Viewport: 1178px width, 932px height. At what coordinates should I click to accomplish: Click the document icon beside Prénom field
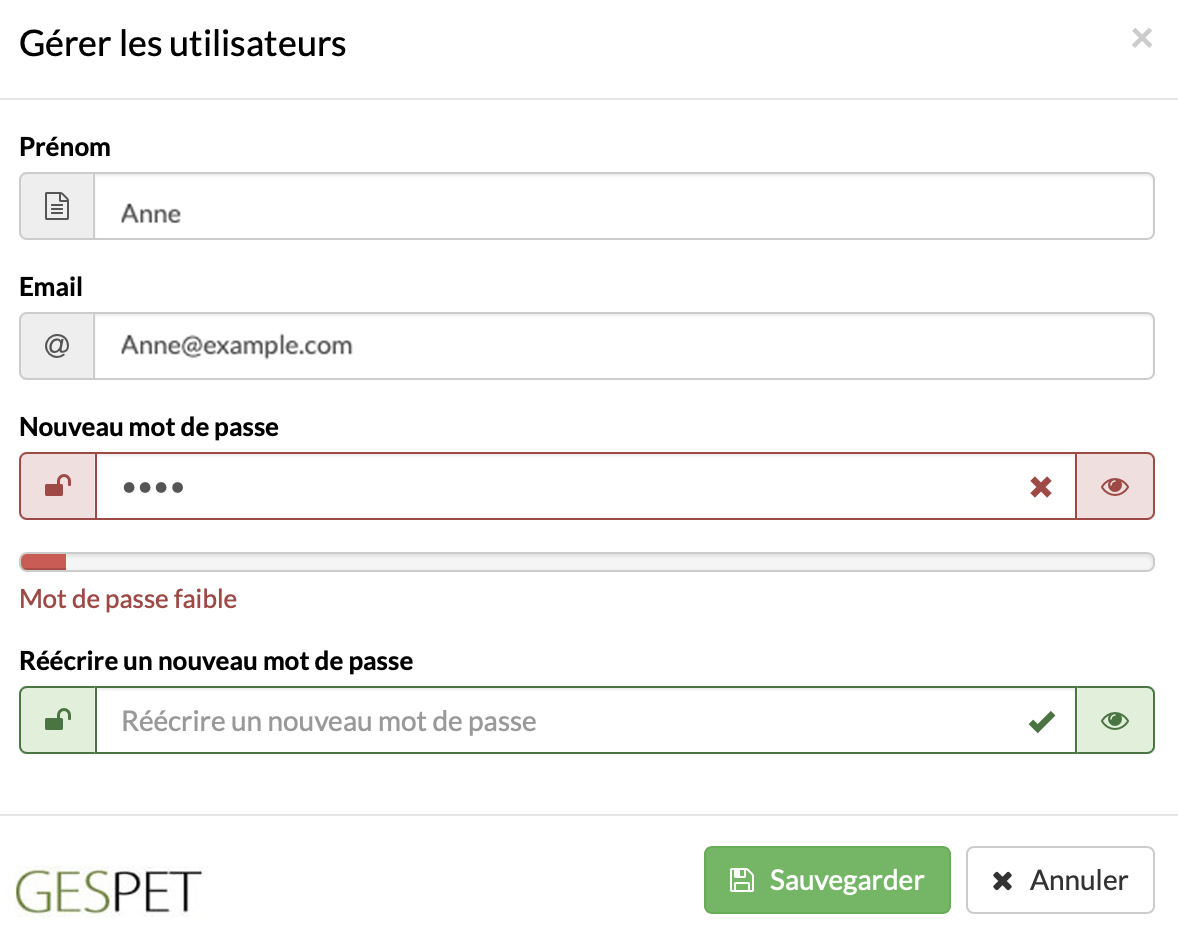(57, 206)
